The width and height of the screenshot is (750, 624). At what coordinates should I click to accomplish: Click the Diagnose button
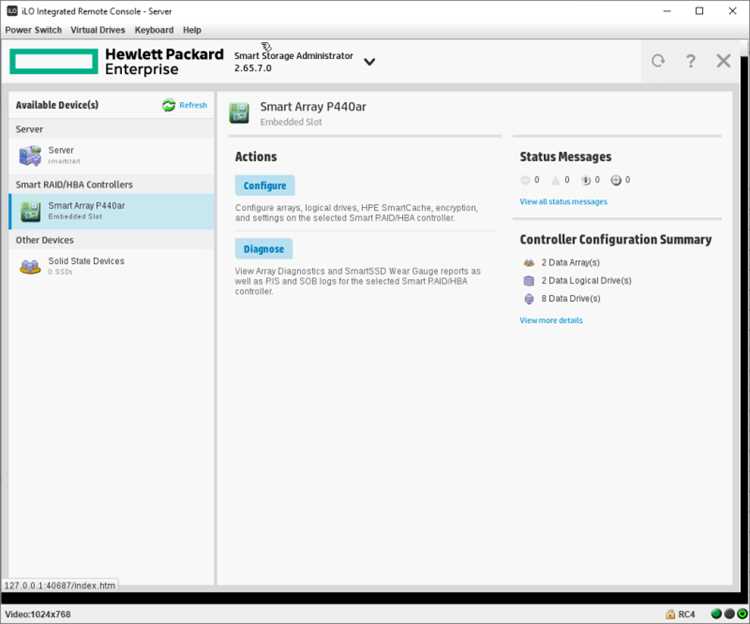264,249
